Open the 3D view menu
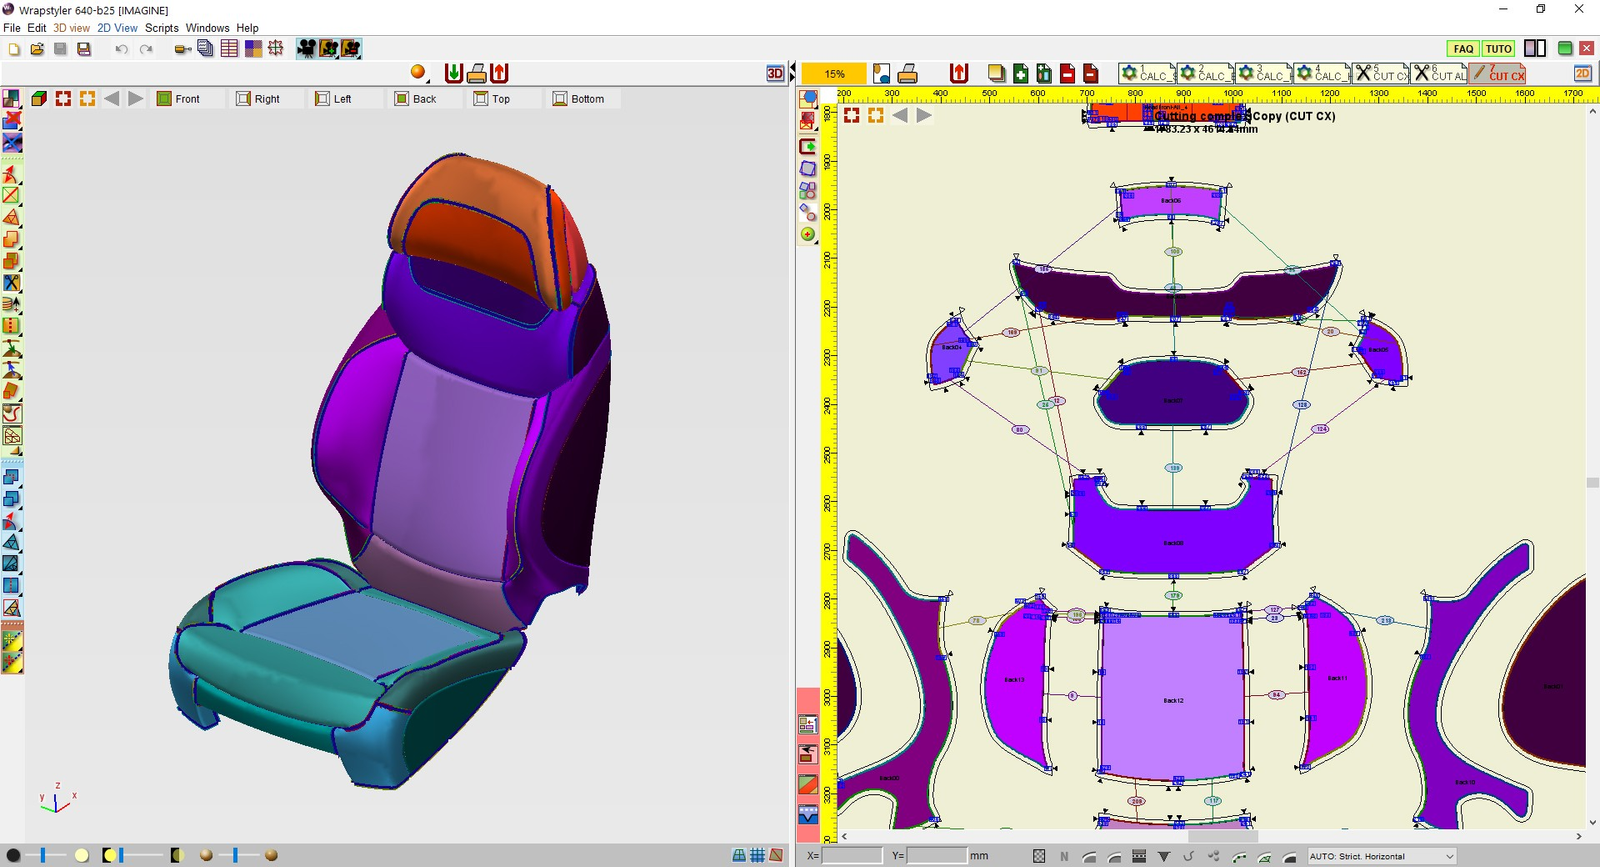The height and width of the screenshot is (867, 1600). 71,28
